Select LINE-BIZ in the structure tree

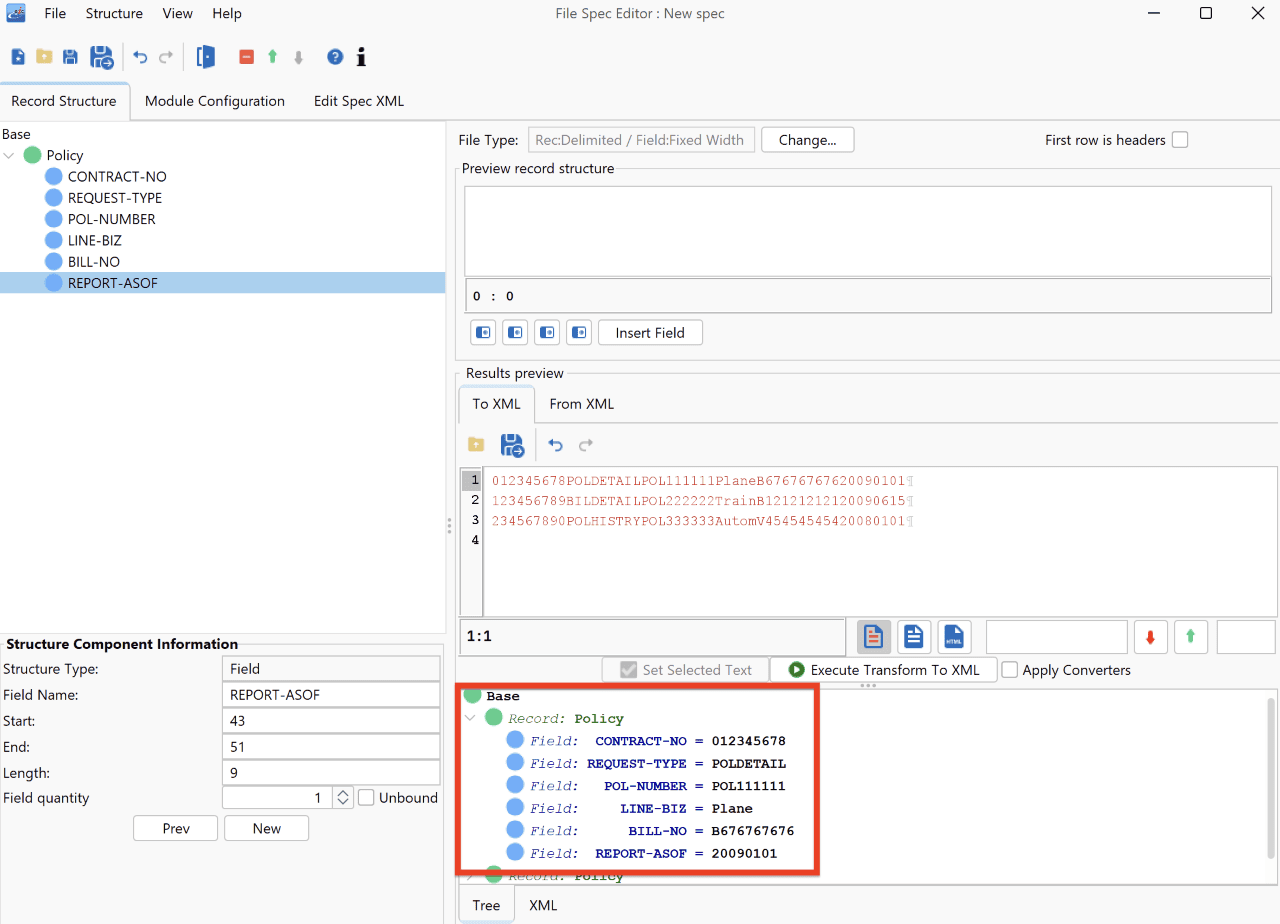pyautogui.click(x=95, y=241)
